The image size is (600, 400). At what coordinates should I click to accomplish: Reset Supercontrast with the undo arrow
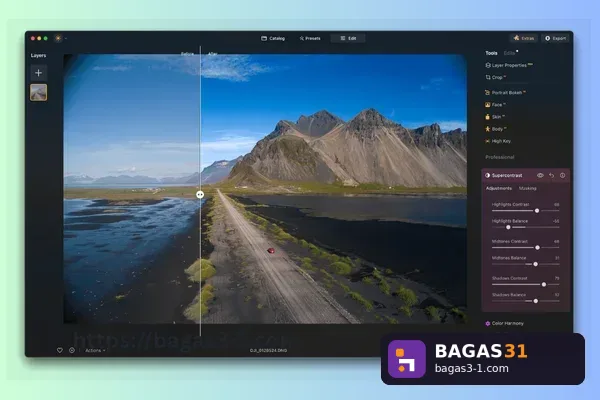pos(551,175)
